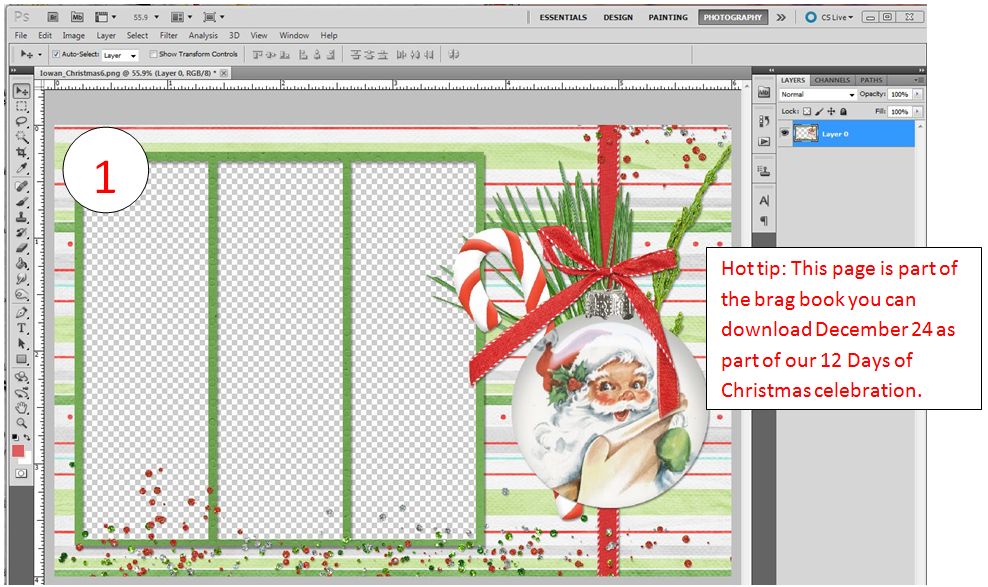The height and width of the screenshot is (587, 988).
Task: Select the 3D Camera Rotate tool
Action: tap(21, 392)
